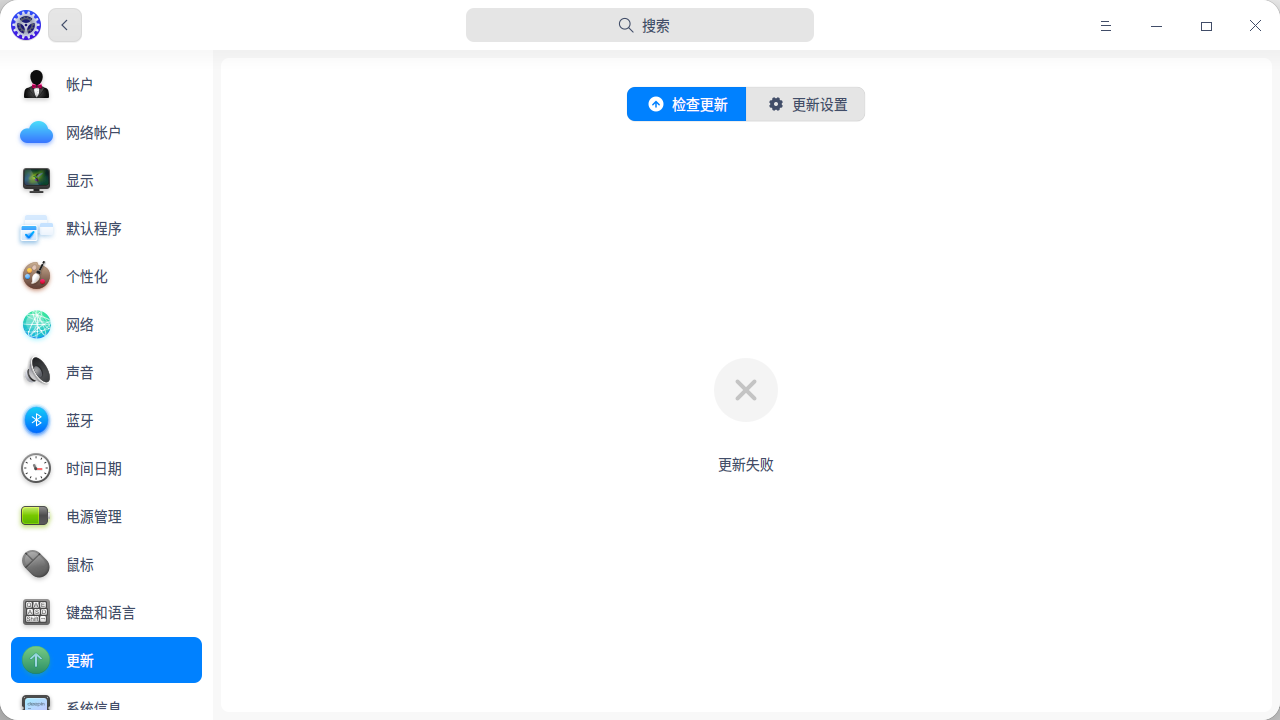Switch to the 检查更新 tab
This screenshot has width=1280, height=720.
point(687,104)
